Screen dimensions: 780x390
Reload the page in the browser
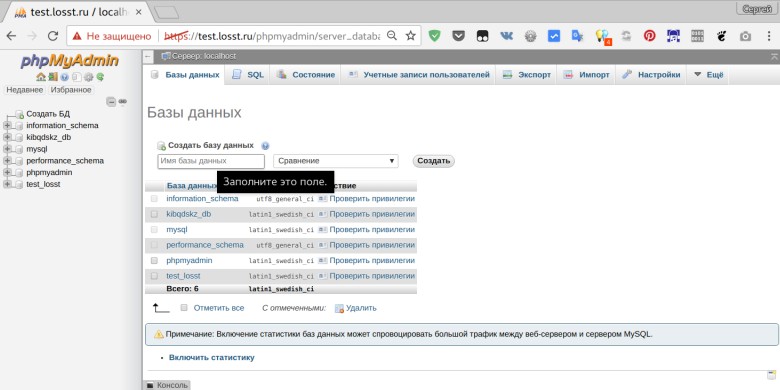53,36
